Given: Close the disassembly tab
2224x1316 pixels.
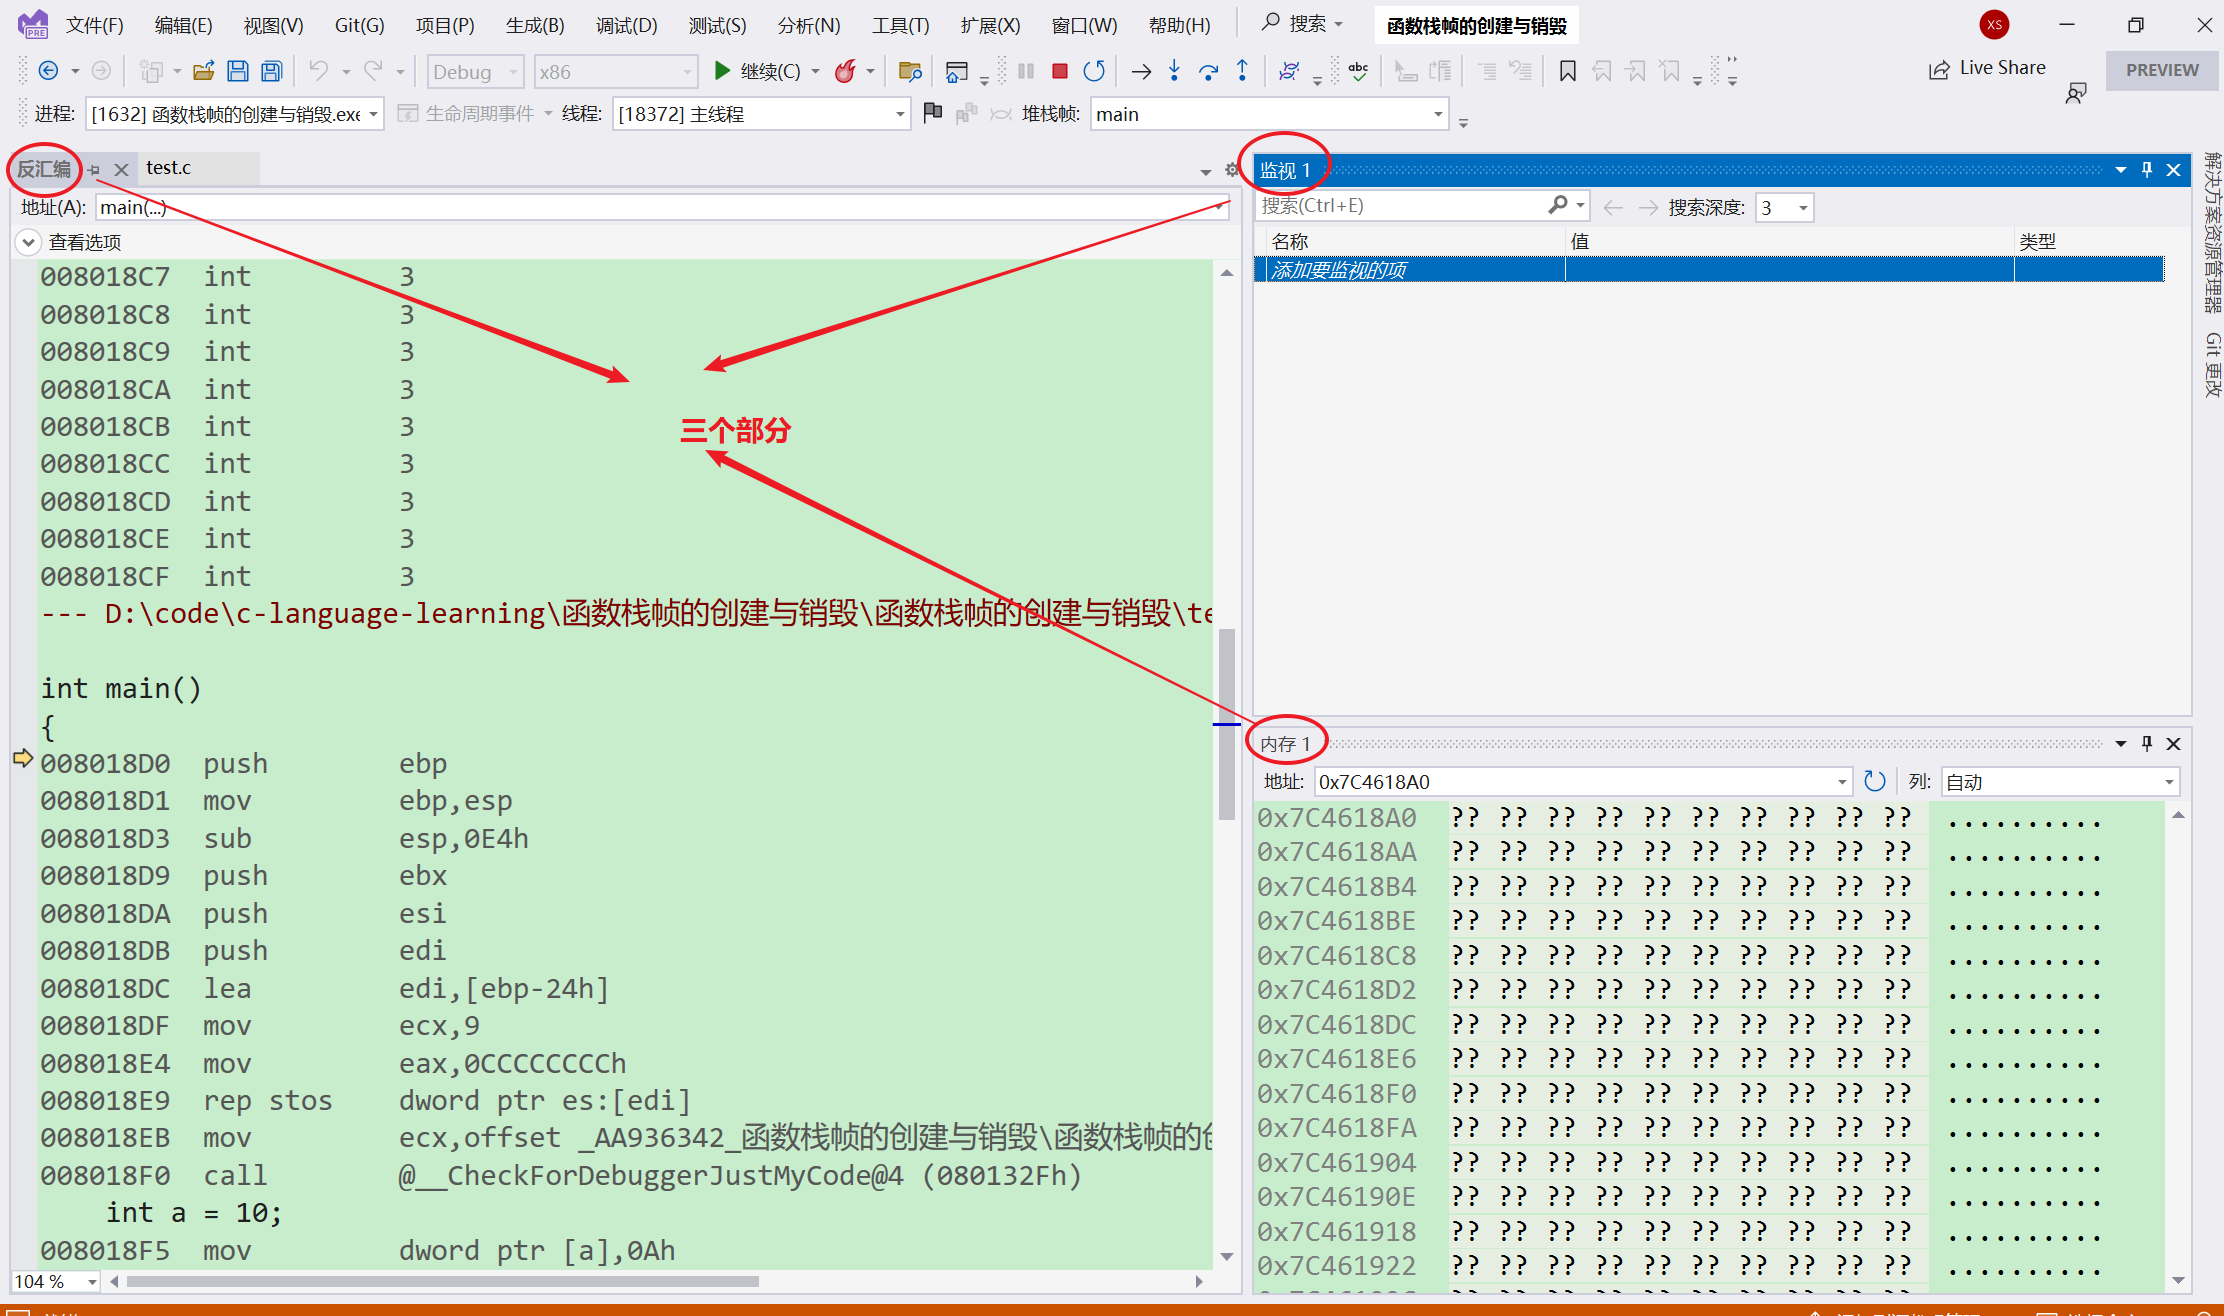Looking at the screenshot, I should click(x=121, y=170).
